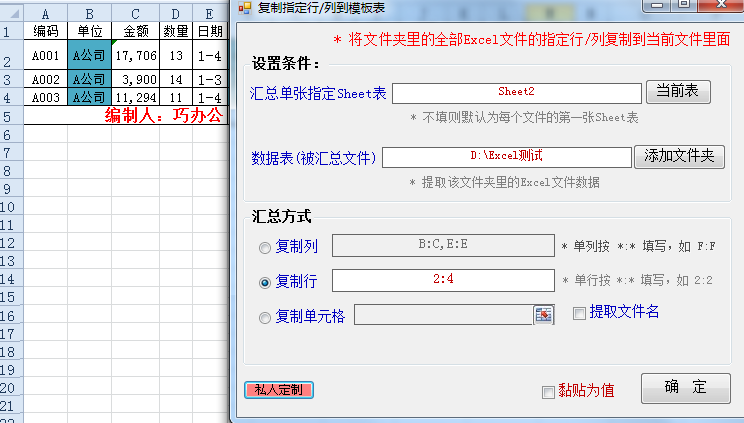Click header cell 金额

(x=136, y=31)
